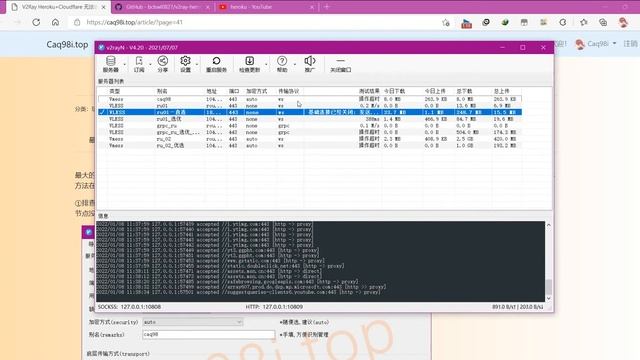The height and width of the screenshot is (360, 640).
Task: Select server row ru_02_选优
Action: tap(310, 145)
